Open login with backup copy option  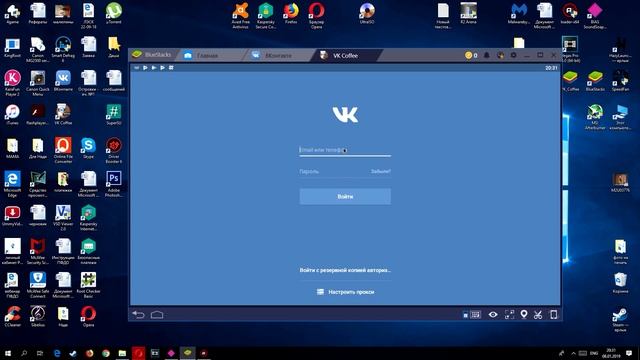[x=345, y=270]
